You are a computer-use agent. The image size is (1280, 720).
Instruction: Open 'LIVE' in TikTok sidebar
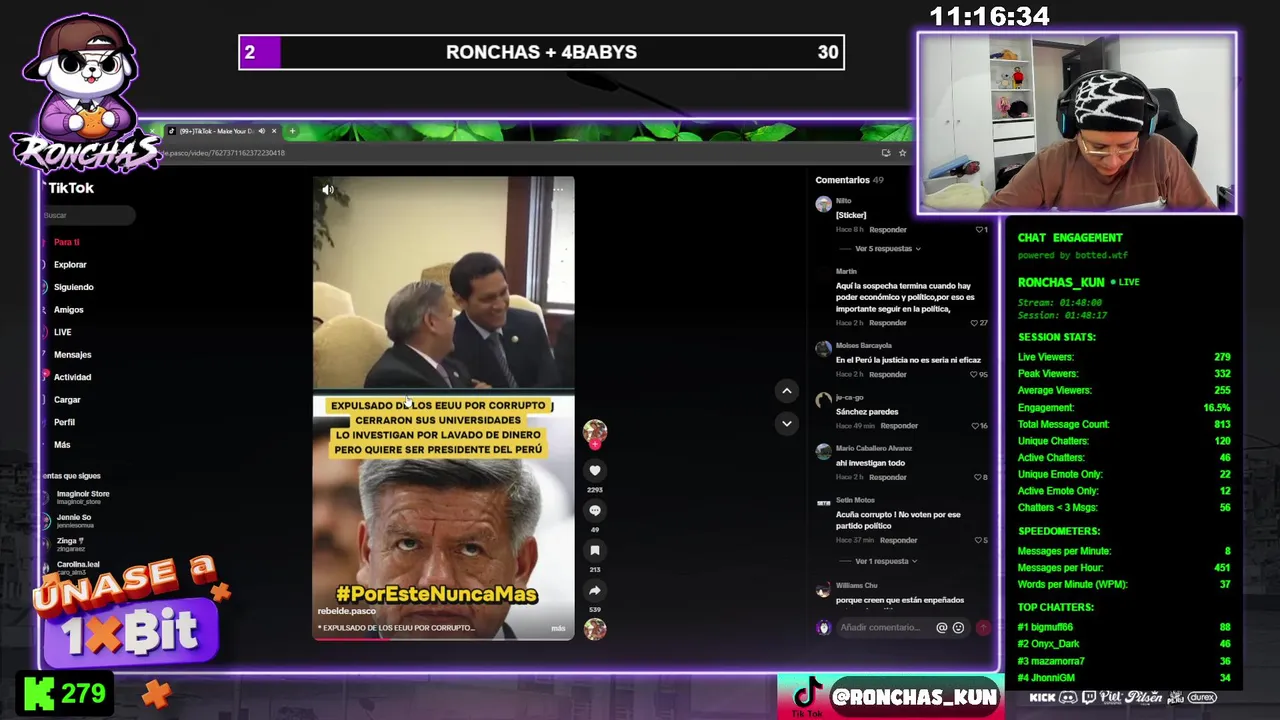62,332
